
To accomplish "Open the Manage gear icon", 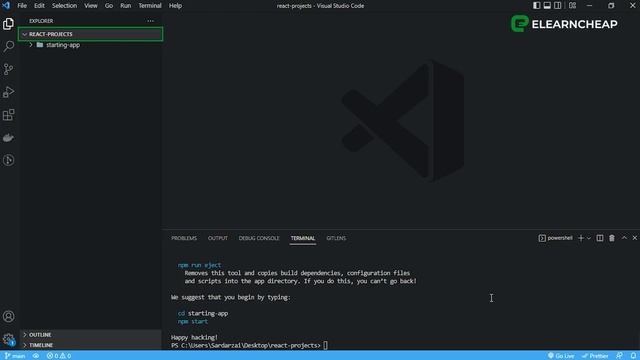I will tap(9, 339).
